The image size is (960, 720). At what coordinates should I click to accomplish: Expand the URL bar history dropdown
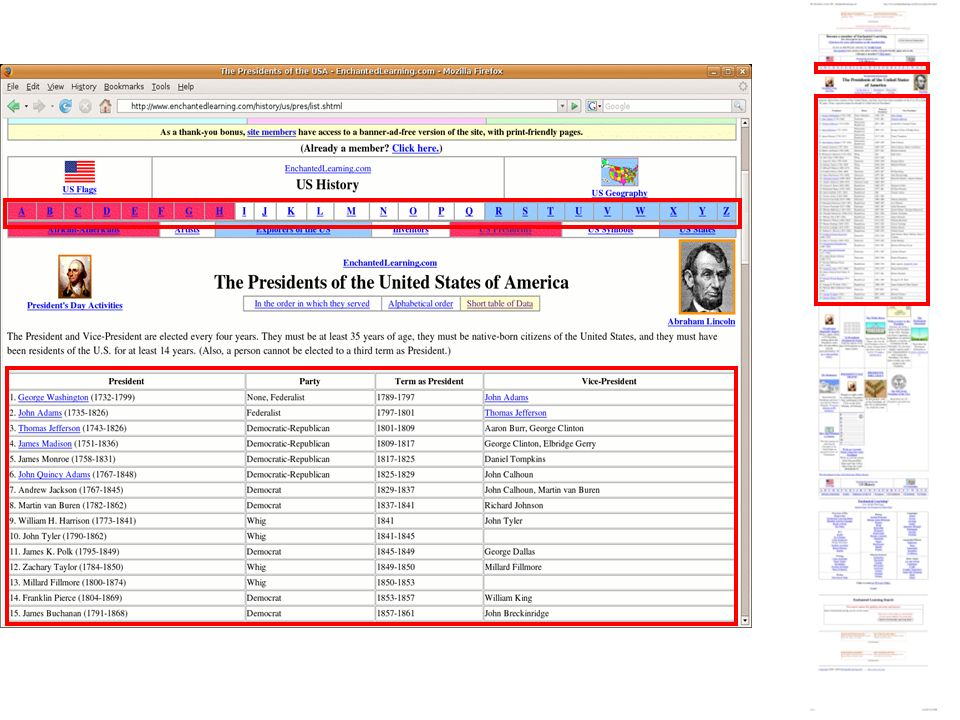pyautogui.click(x=562, y=106)
